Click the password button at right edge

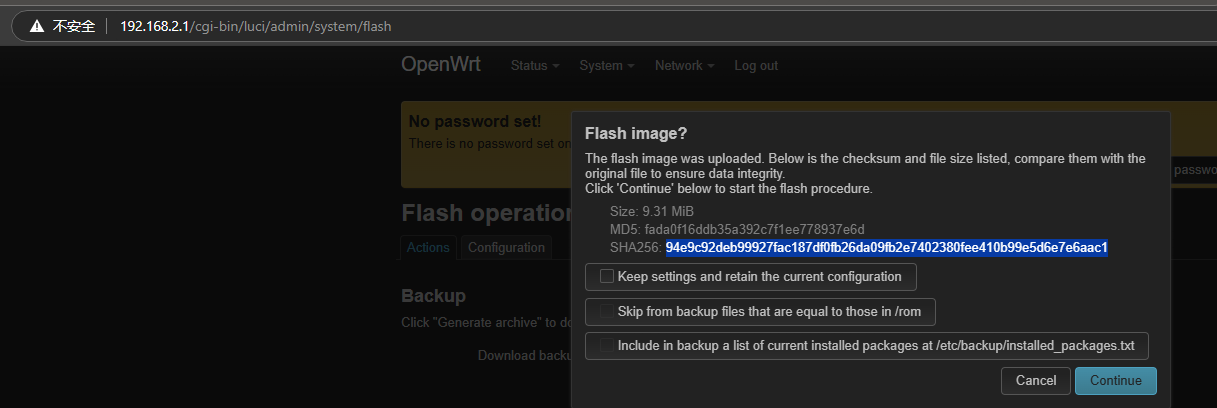pos(1193,170)
